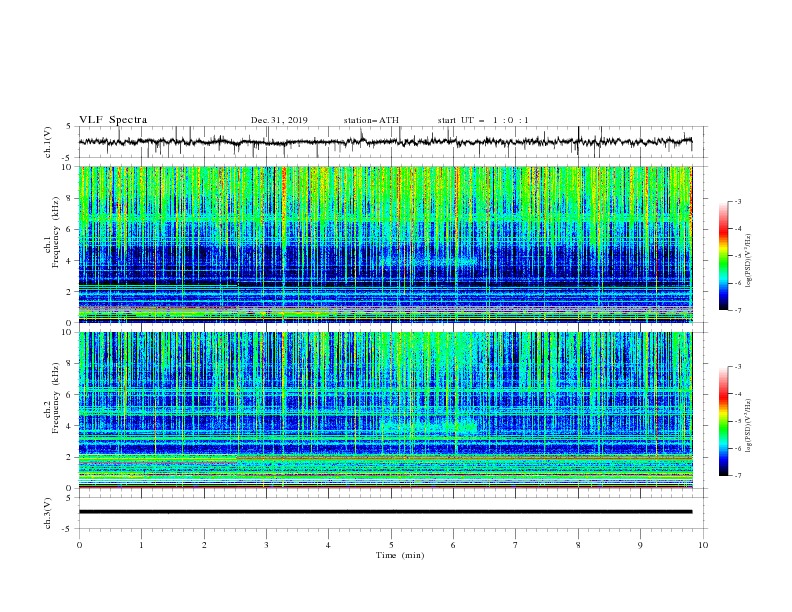Click the ch.1 voltage waveform trace
The width and height of the screenshot is (792, 612).
point(385,141)
